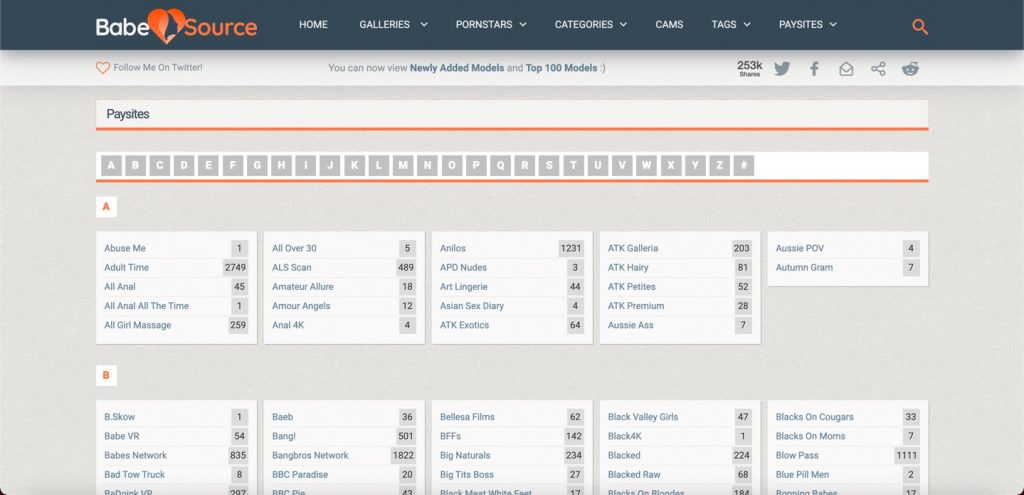Expand the Tags dropdown menu
The height and width of the screenshot is (495, 1024).
(731, 25)
